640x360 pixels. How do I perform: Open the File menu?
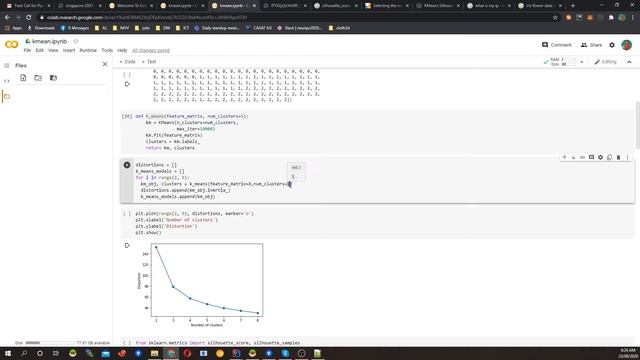[27, 50]
